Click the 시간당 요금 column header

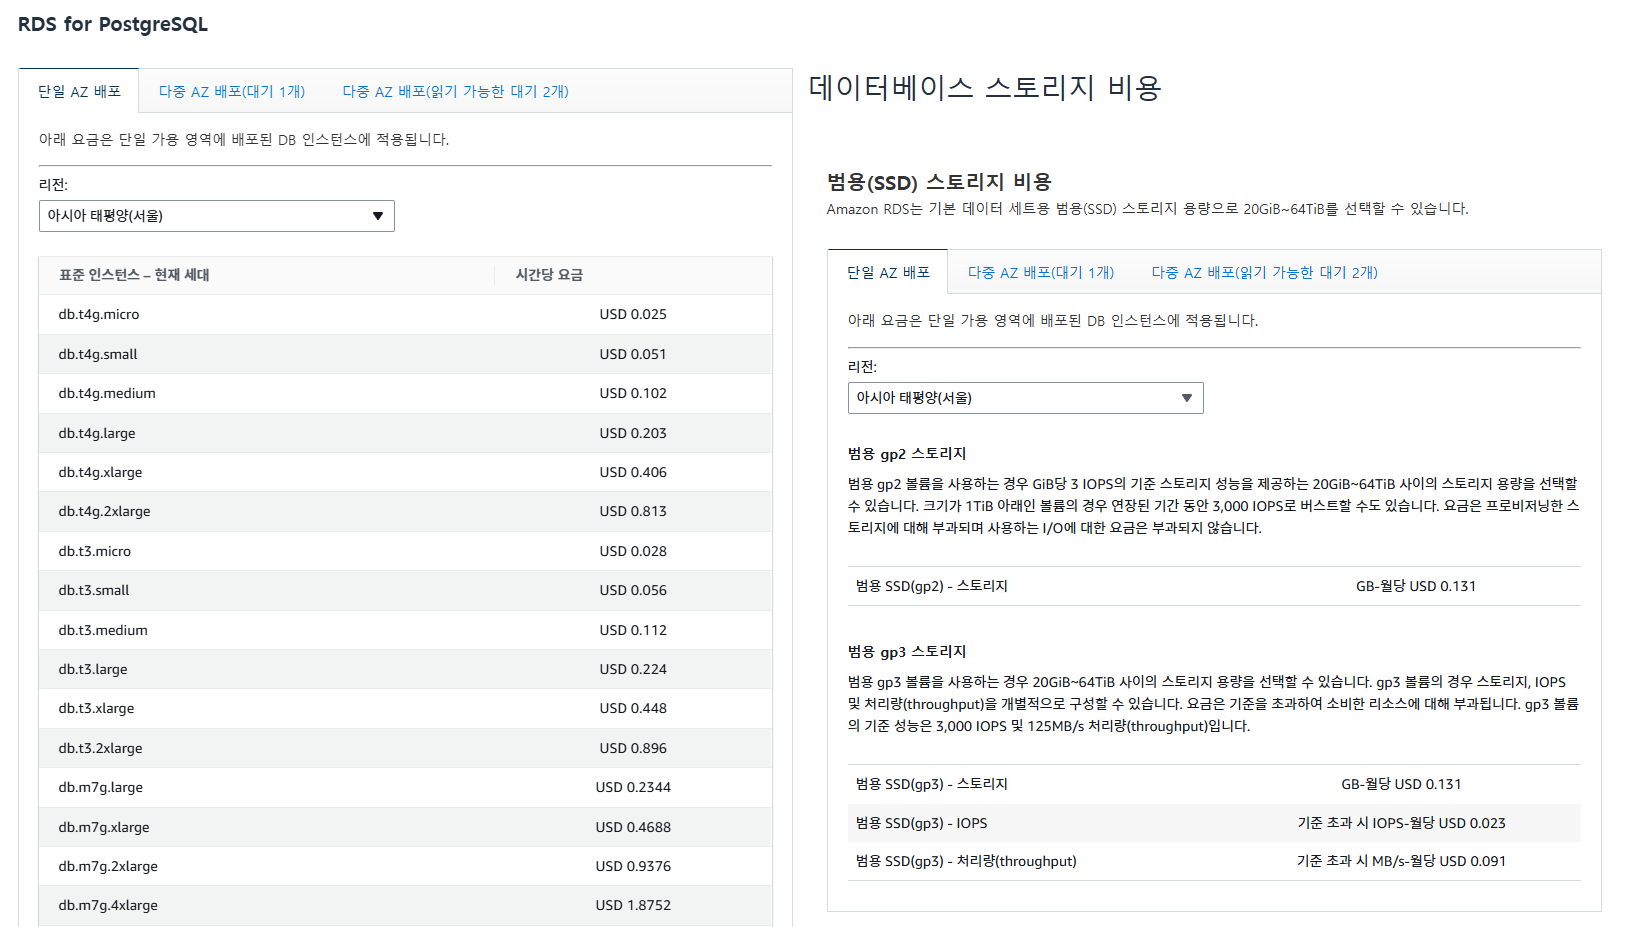point(549,275)
